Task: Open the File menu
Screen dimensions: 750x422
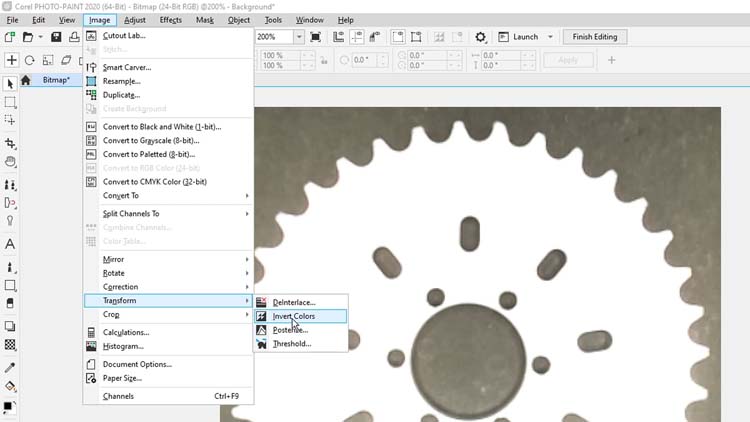Action: pyautogui.click(x=12, y=20)
